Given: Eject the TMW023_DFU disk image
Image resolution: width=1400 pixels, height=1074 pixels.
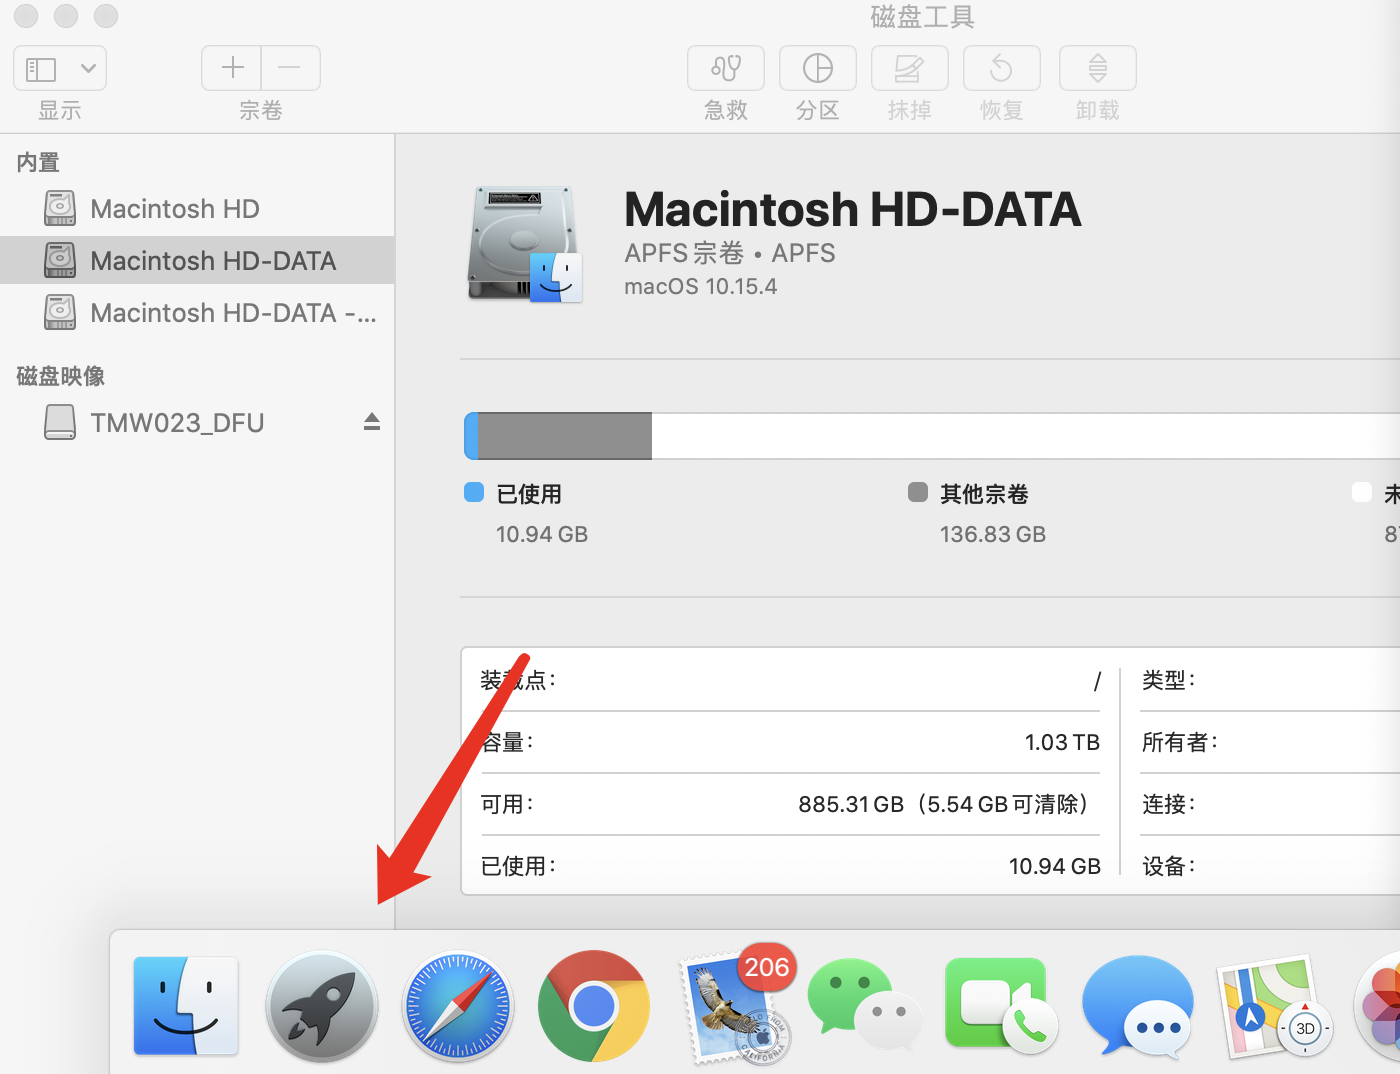Looking at the screenshot, I should pyautogui.click(x=372, y=422).
